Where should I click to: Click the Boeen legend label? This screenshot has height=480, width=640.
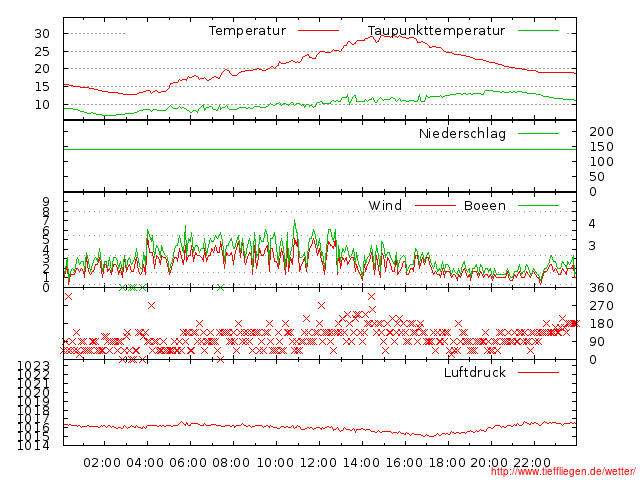tap(485, 205)
